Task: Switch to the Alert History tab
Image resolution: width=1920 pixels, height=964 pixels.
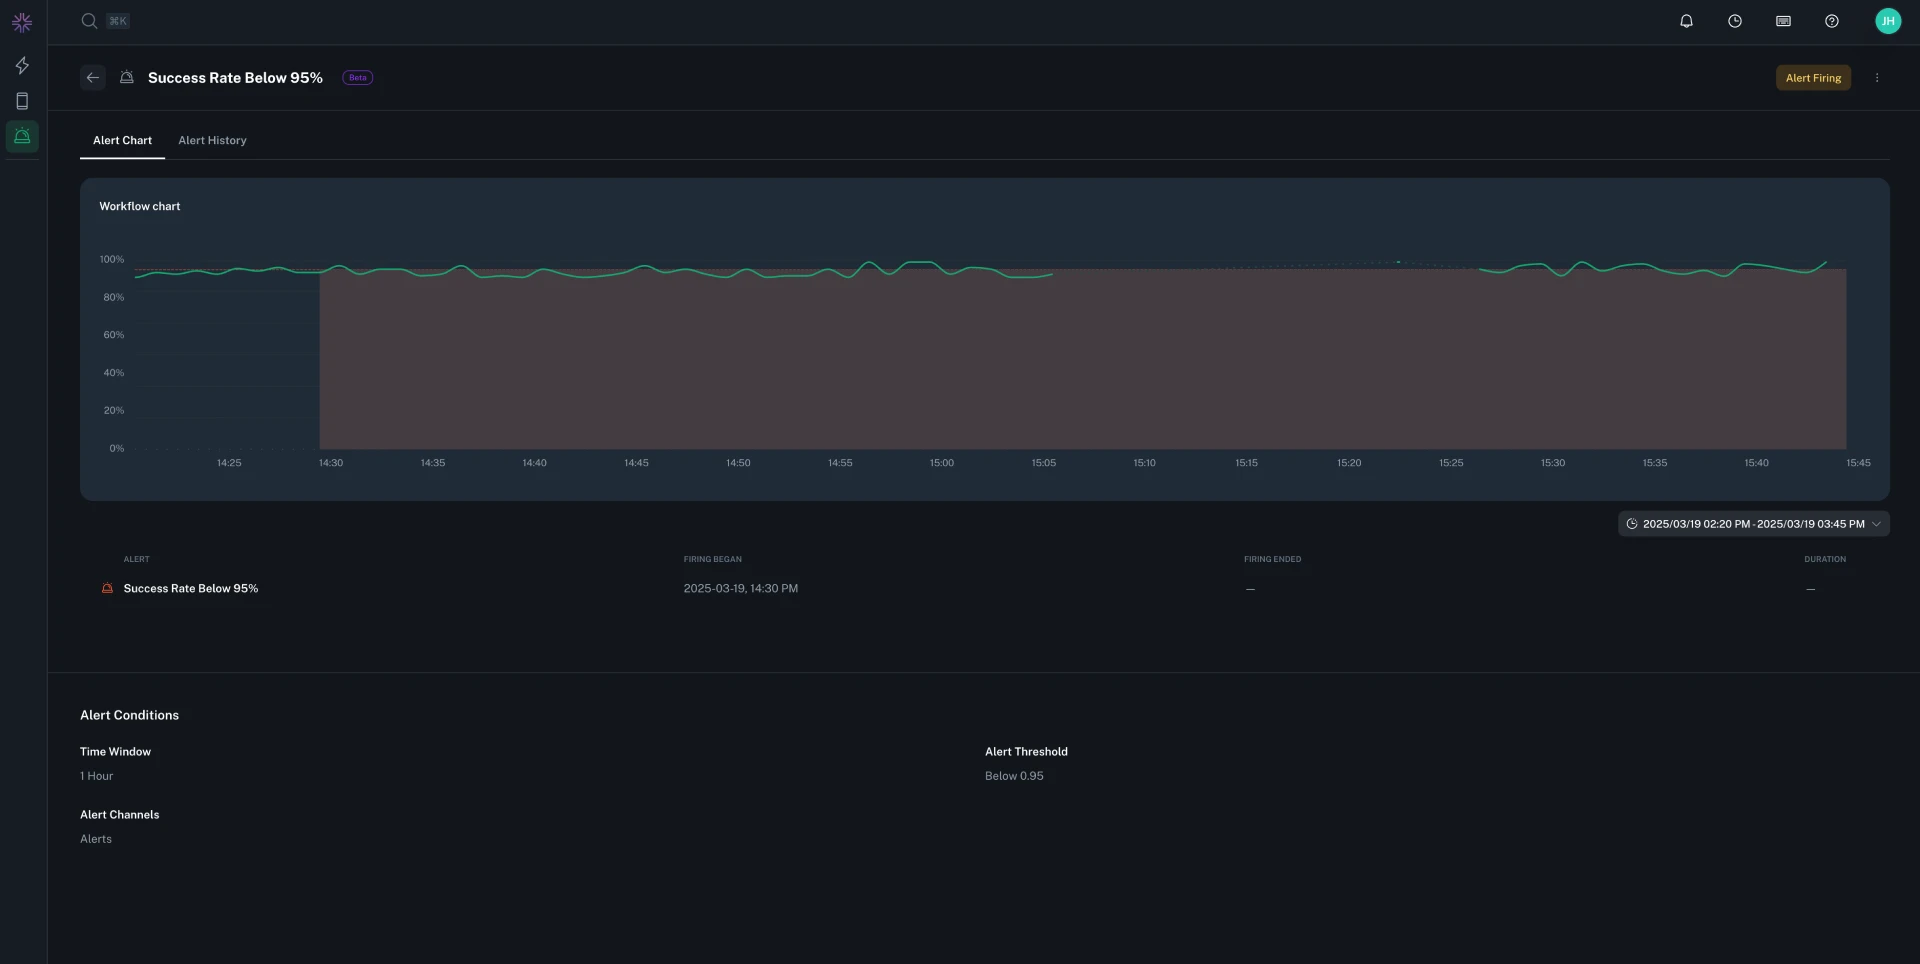Action: [x=212, y=140]
